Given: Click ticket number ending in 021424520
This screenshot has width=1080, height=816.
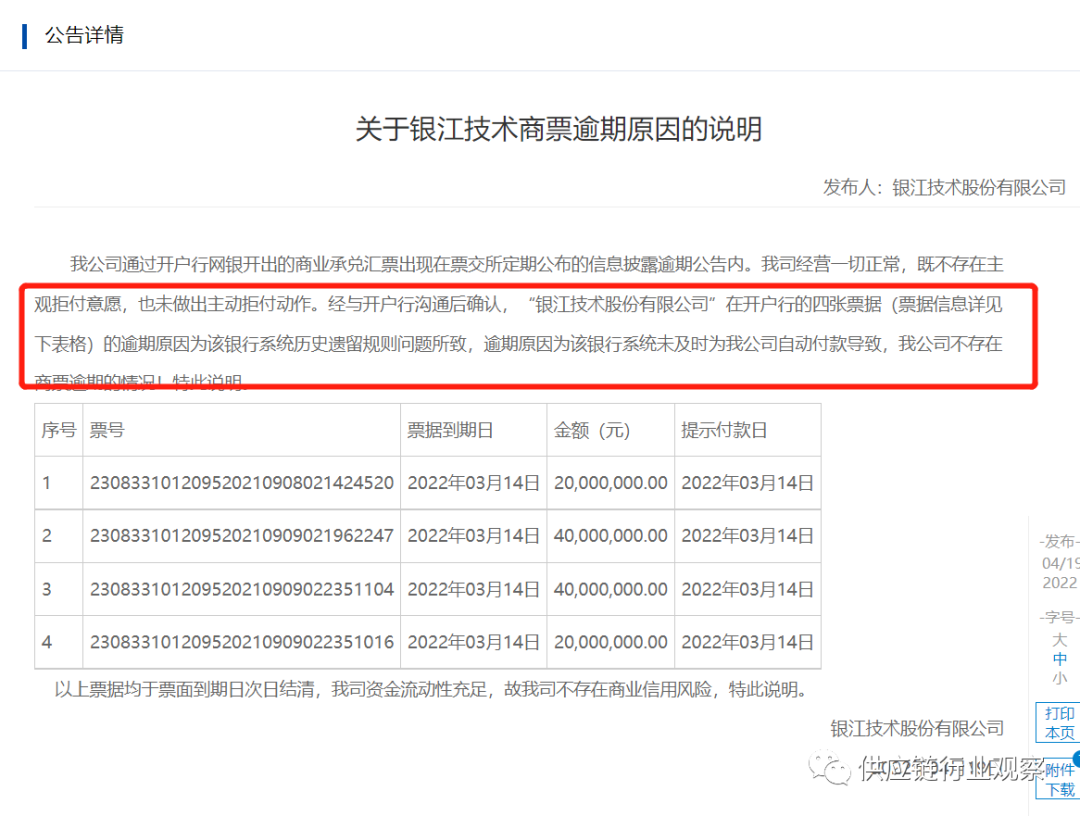Looking at the screenshot, I should 242,483.
